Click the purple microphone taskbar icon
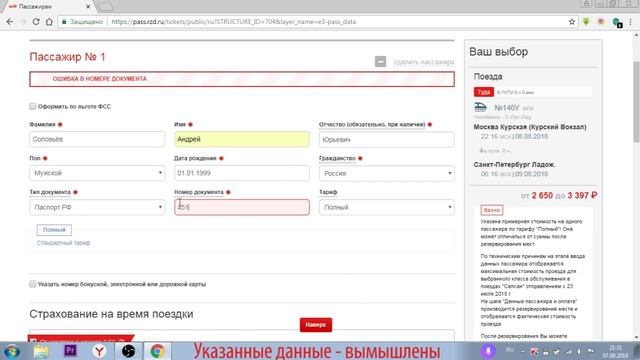Viewport: 640px width, 360px height. [488, 351]
